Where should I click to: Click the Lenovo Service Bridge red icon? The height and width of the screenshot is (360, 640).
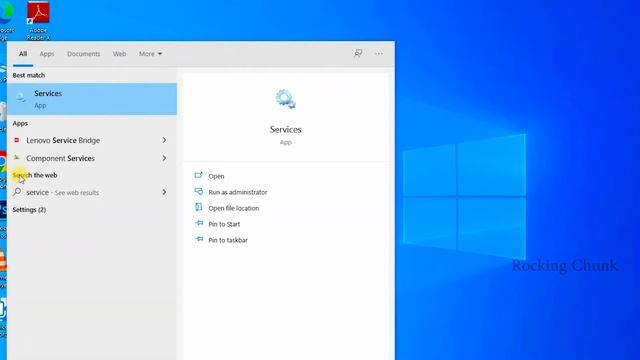point(17,140)
